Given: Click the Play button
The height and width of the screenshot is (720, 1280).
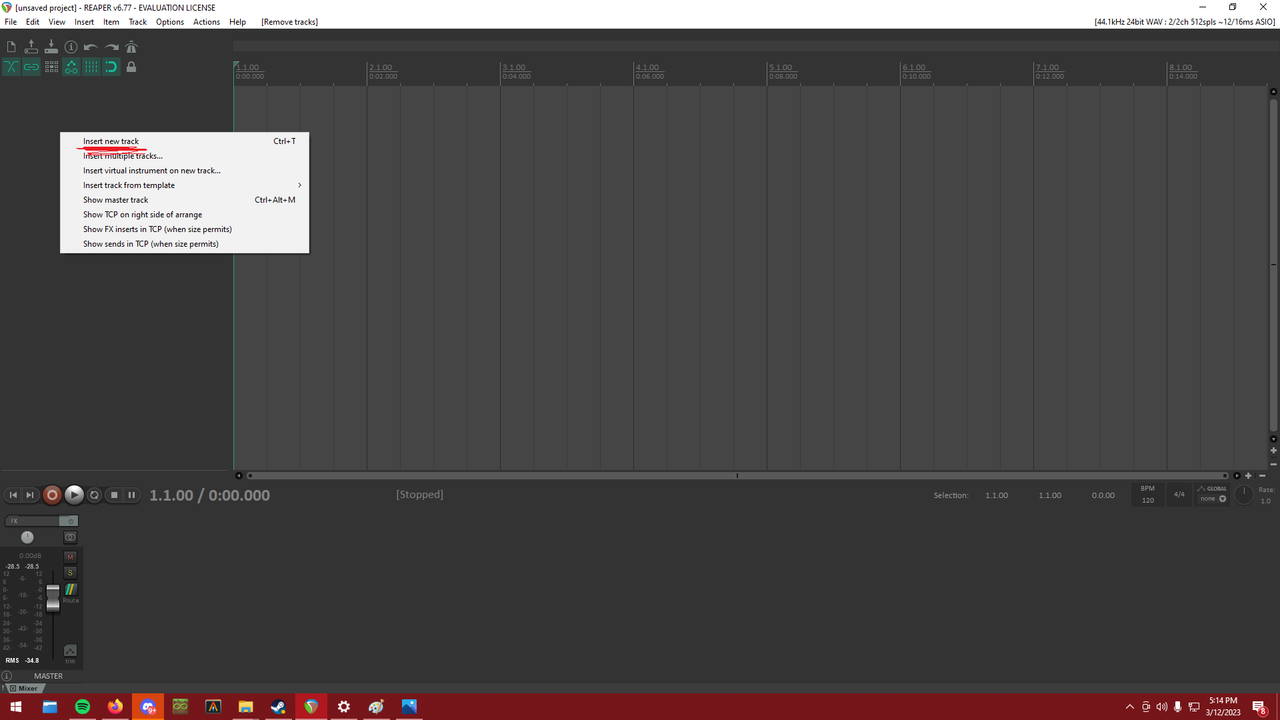Looking at the screenshot, I should pyautogui.click(x=74, y=495).
